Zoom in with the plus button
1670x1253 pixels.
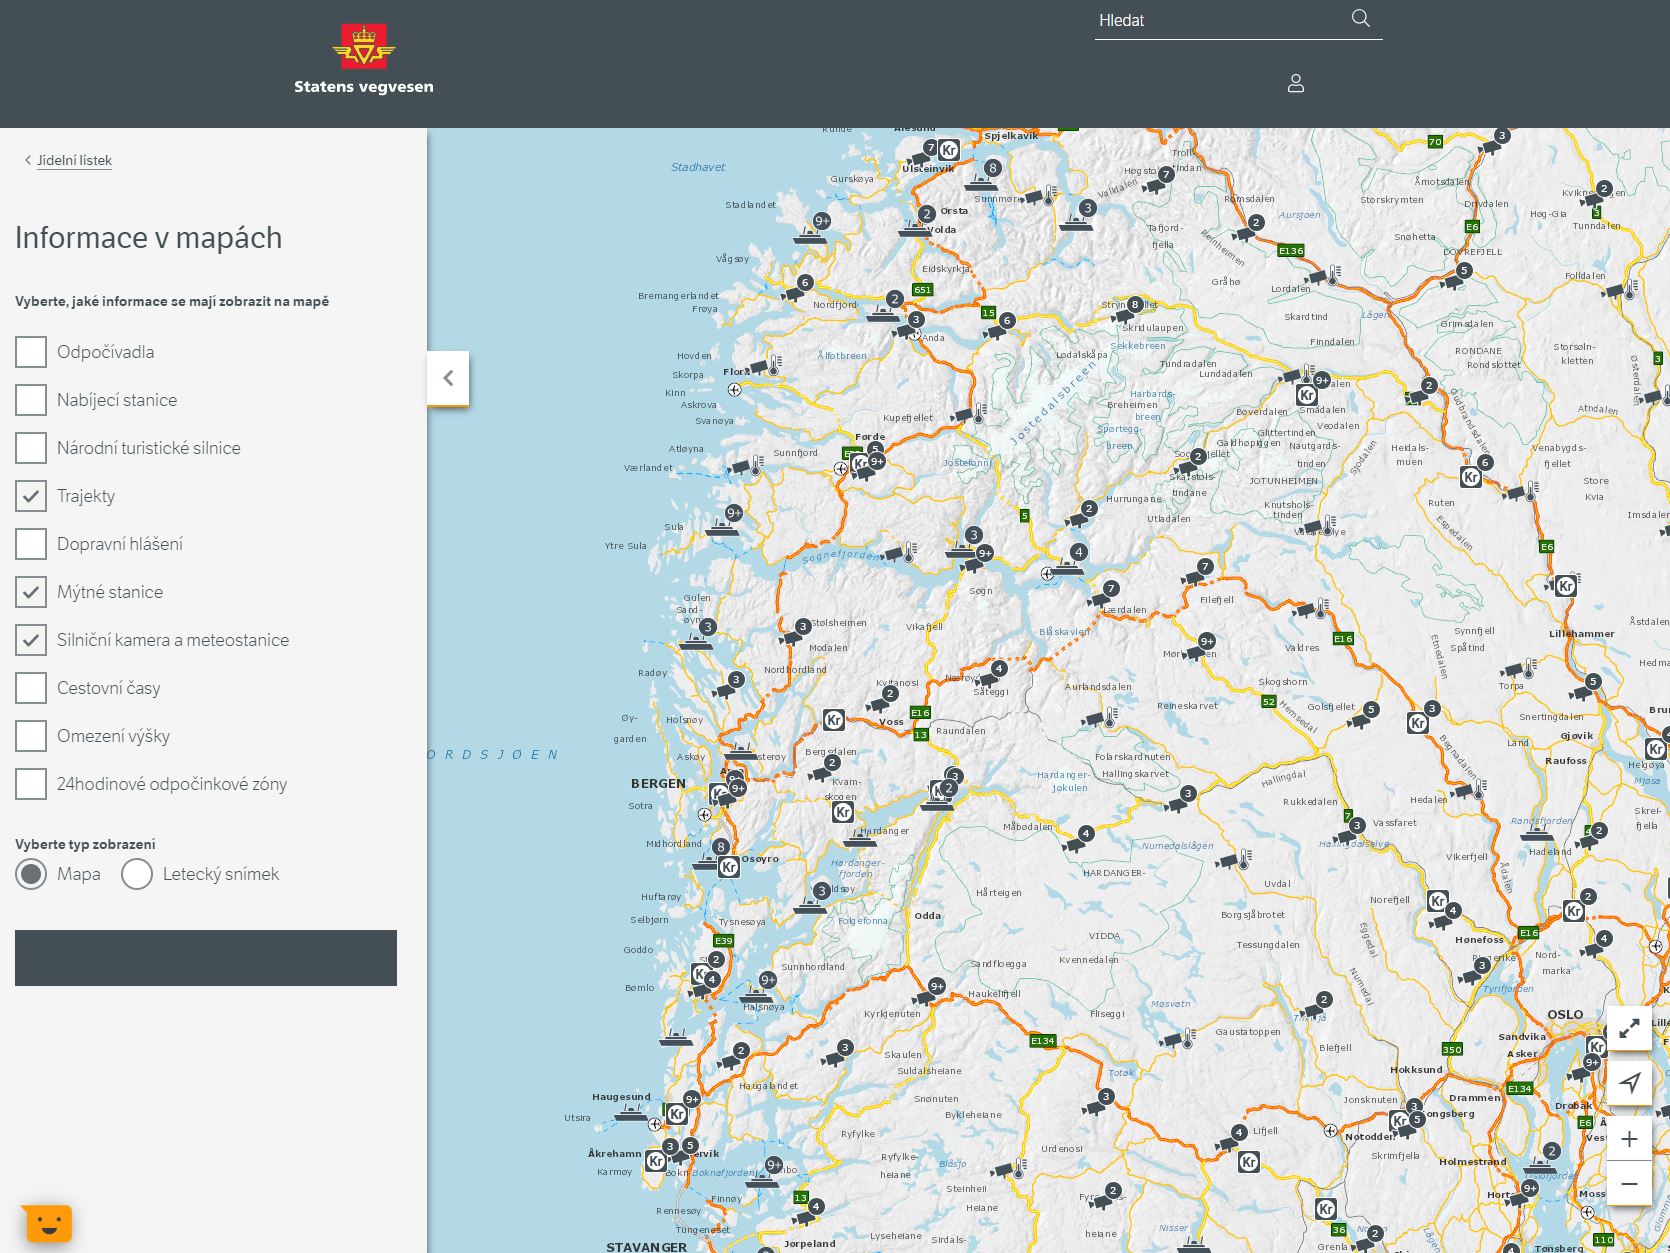pos(1629,1139)
